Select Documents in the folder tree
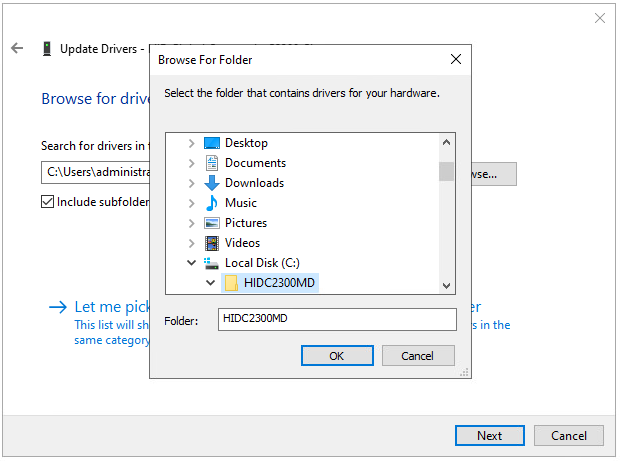This screenshot has height=461, width=620. click(255, 163)
